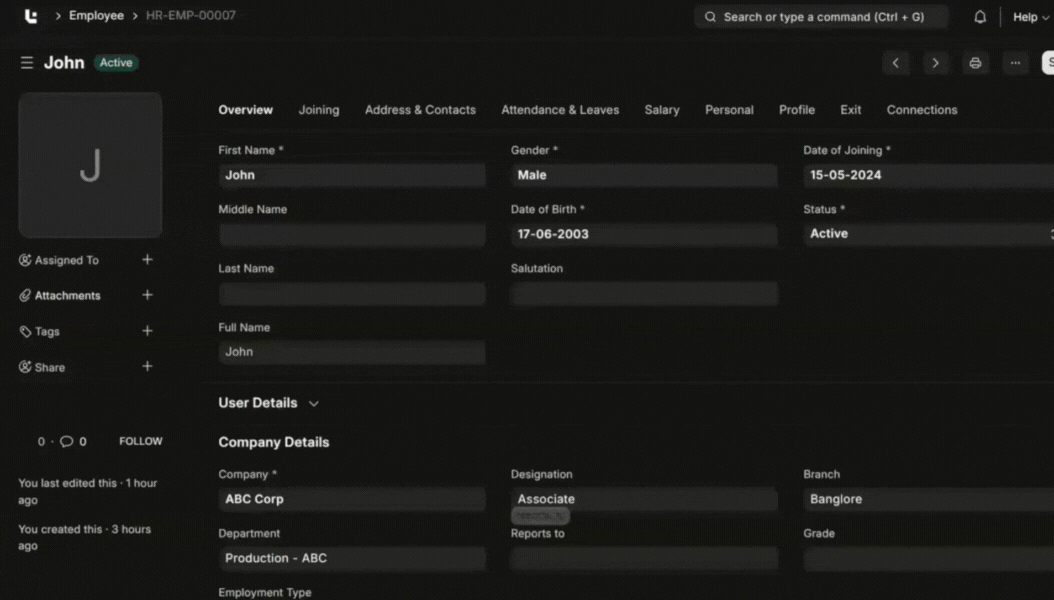Open the Status select dropdown

[928, 234]
